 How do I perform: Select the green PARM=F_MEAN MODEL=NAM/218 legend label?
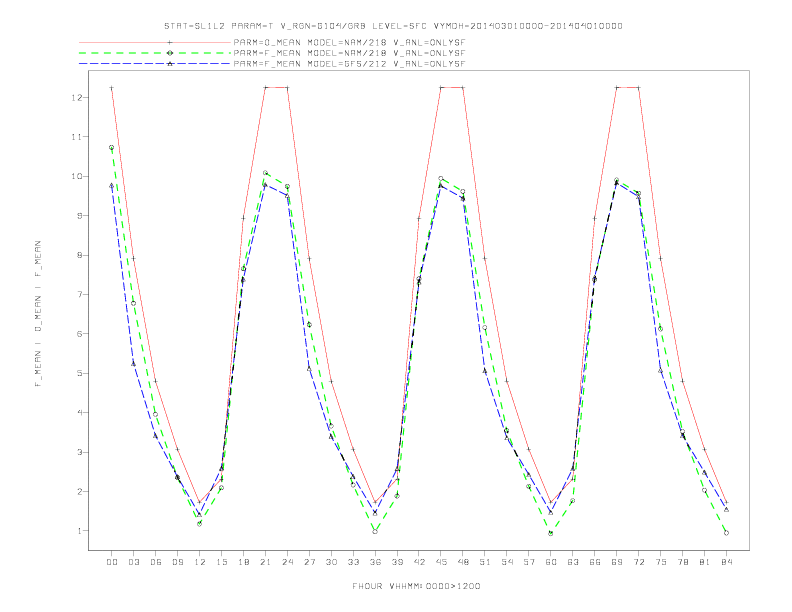349,53
